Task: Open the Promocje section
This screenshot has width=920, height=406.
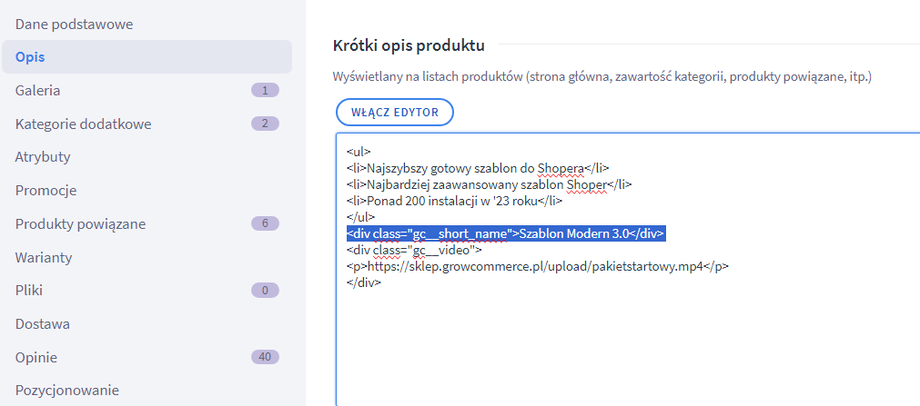Action: (46, 190)
